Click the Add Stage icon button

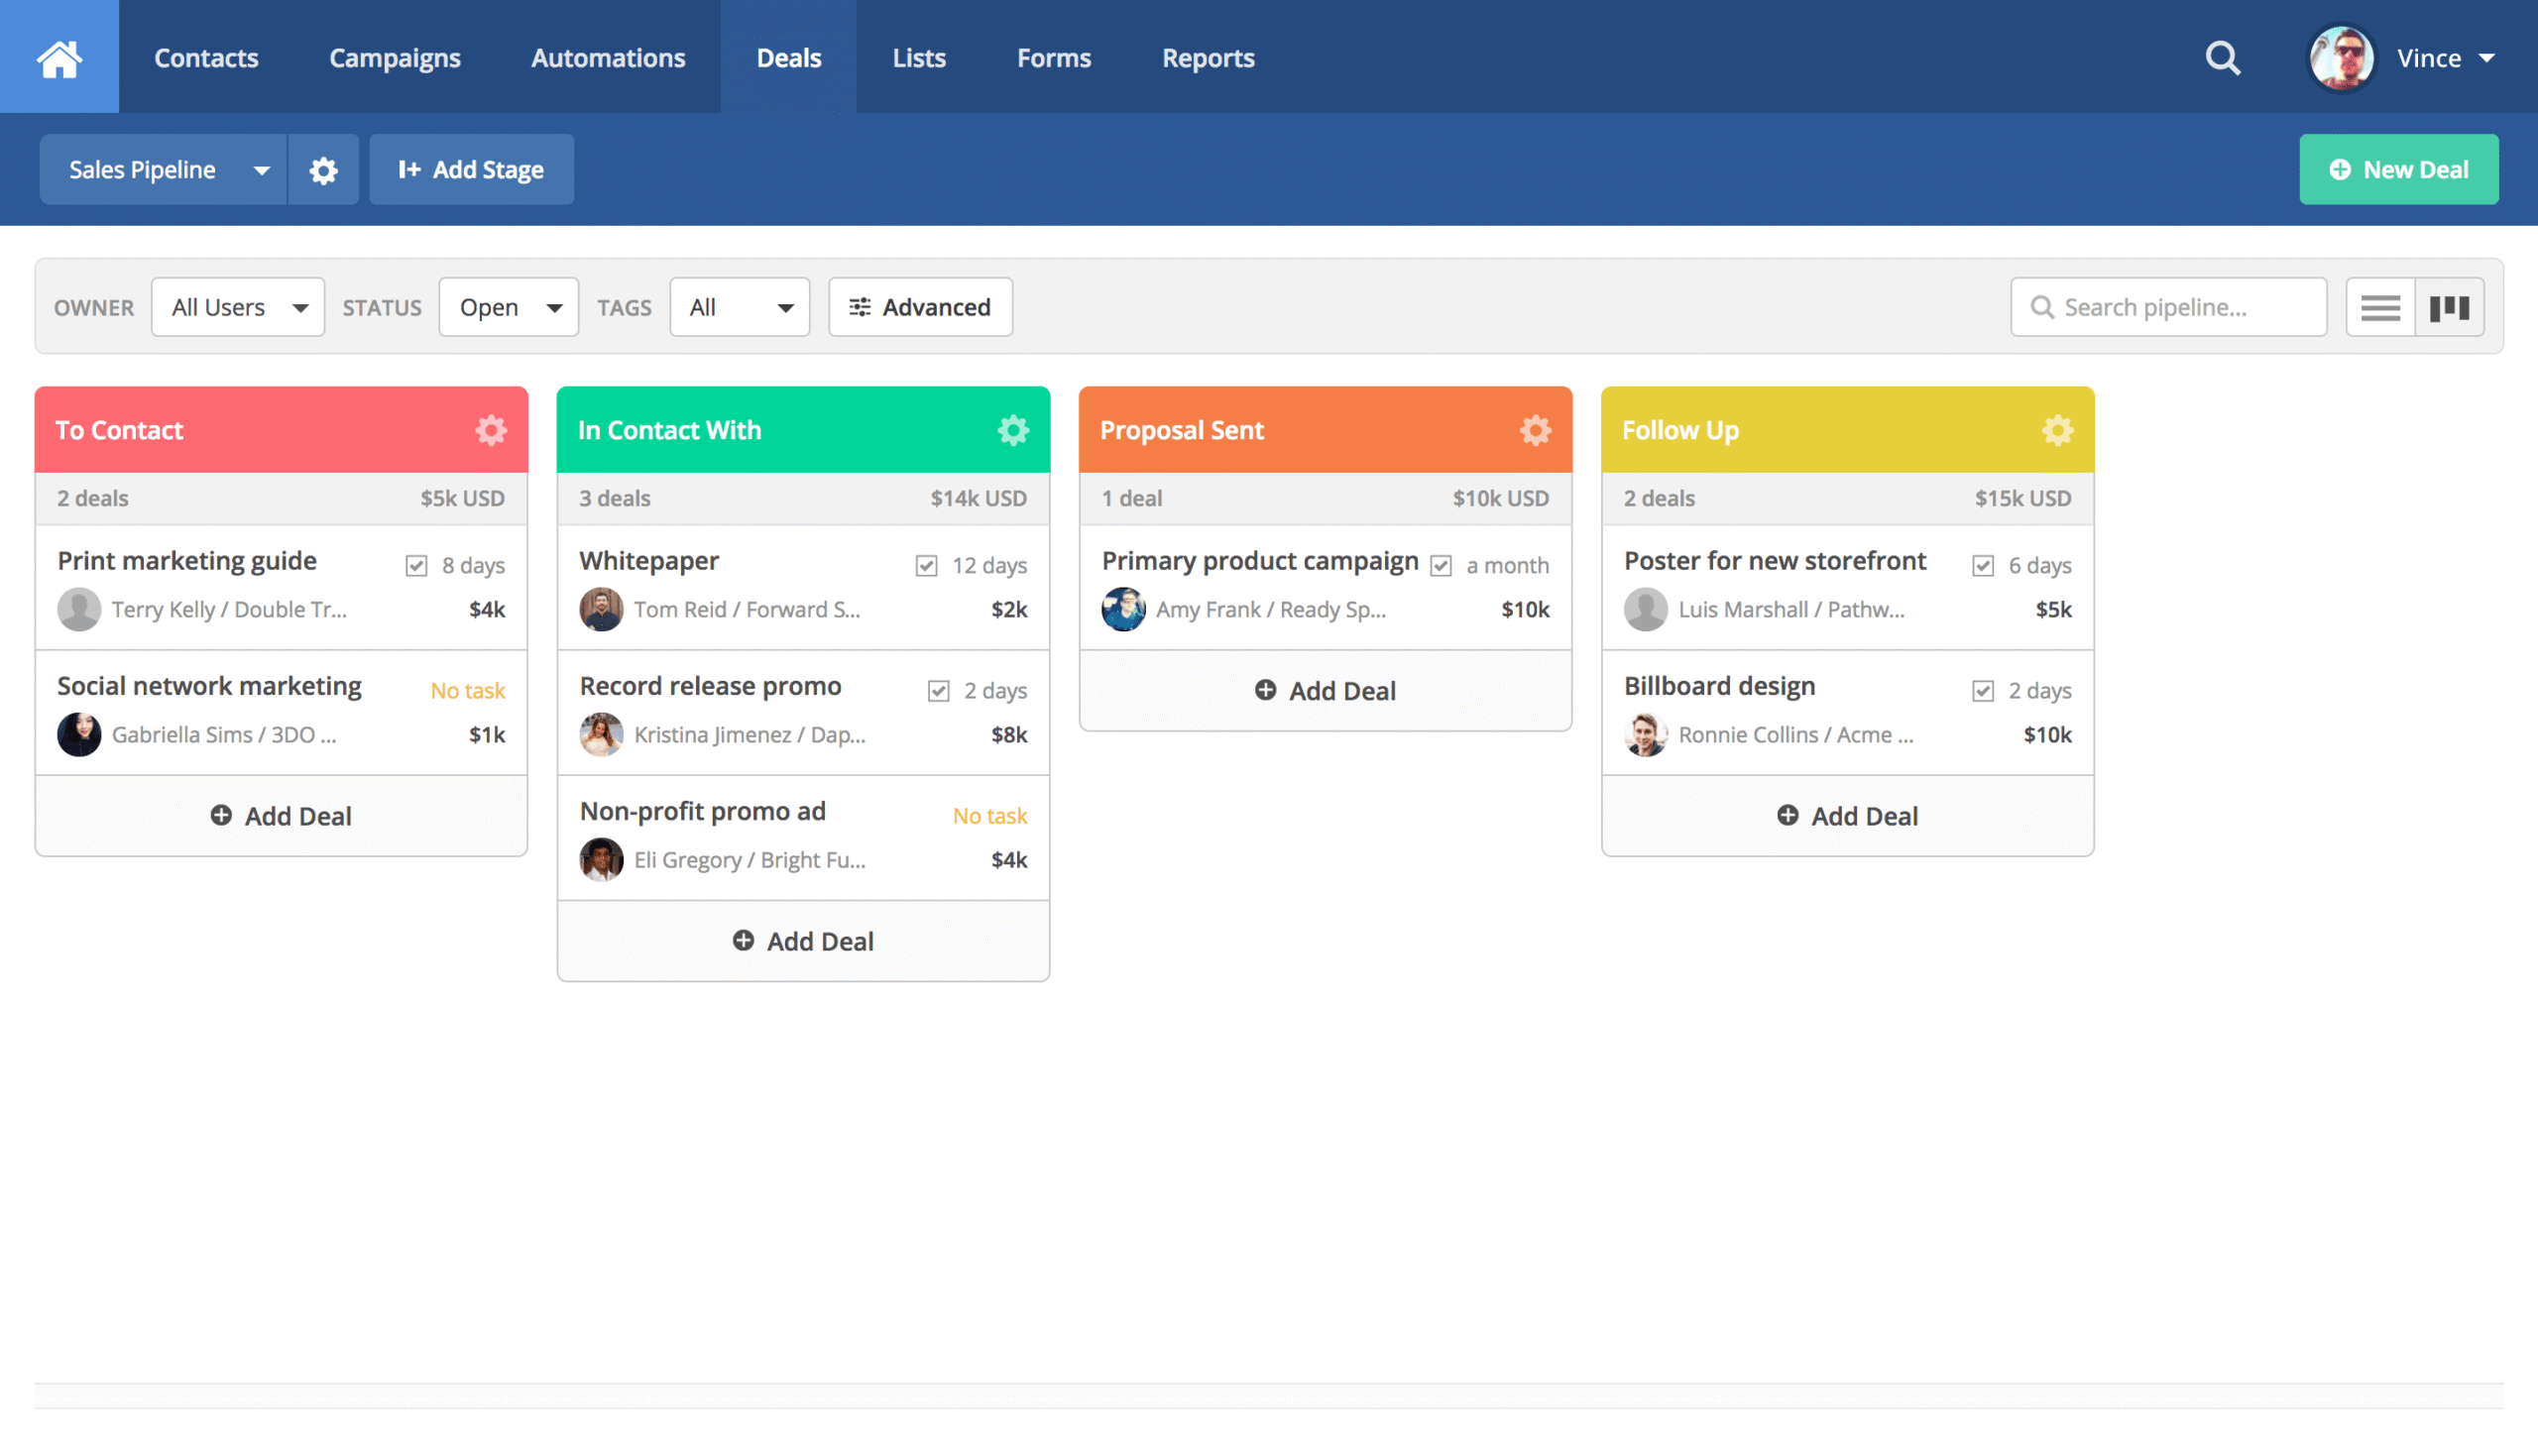(470, 169)
